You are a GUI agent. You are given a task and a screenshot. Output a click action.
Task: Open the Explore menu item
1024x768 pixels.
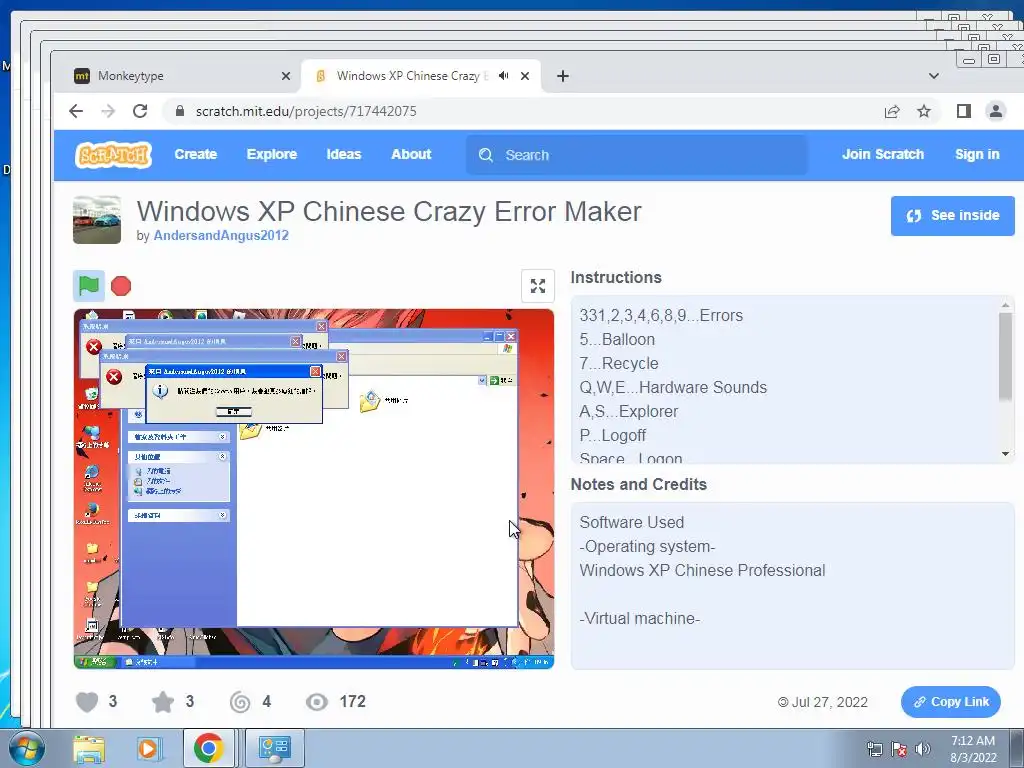pos(272,155)
